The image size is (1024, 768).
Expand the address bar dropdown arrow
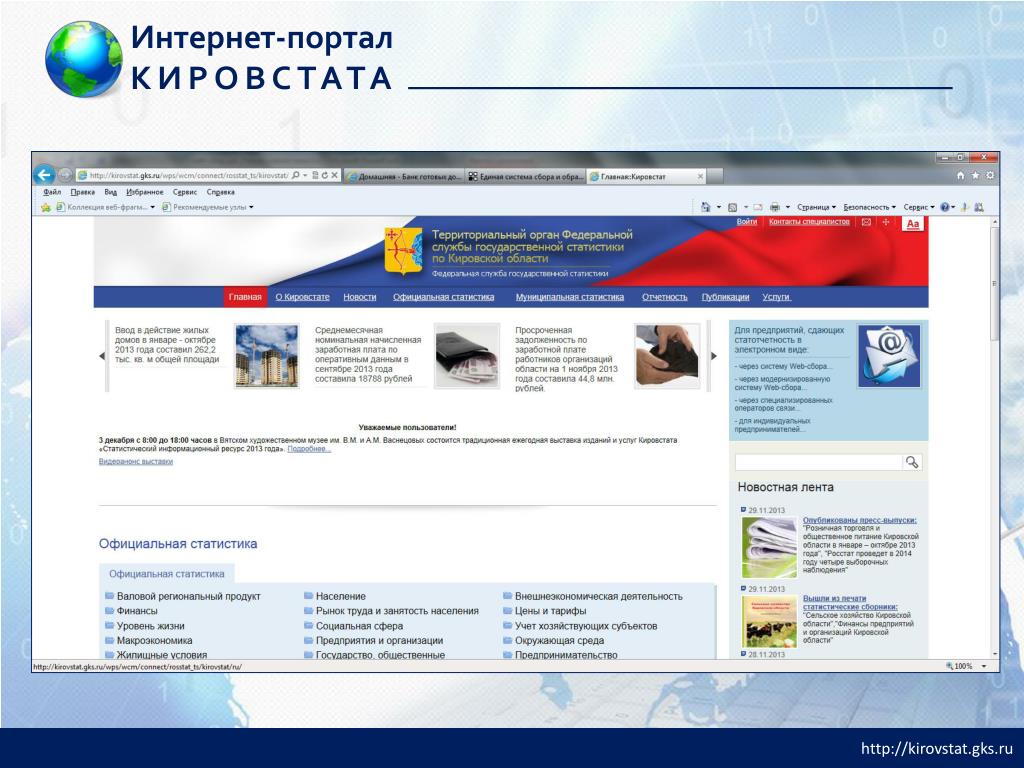tap(305, 175)
